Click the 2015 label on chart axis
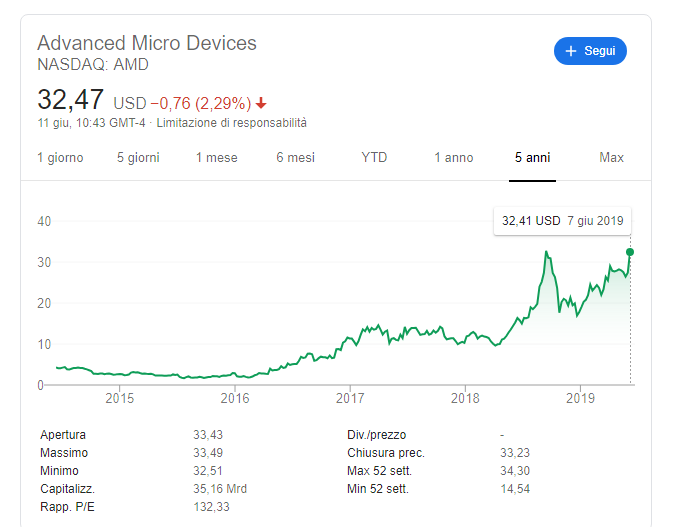The height and width of the screenshot is (527, 673). click(x=120, y=398)
